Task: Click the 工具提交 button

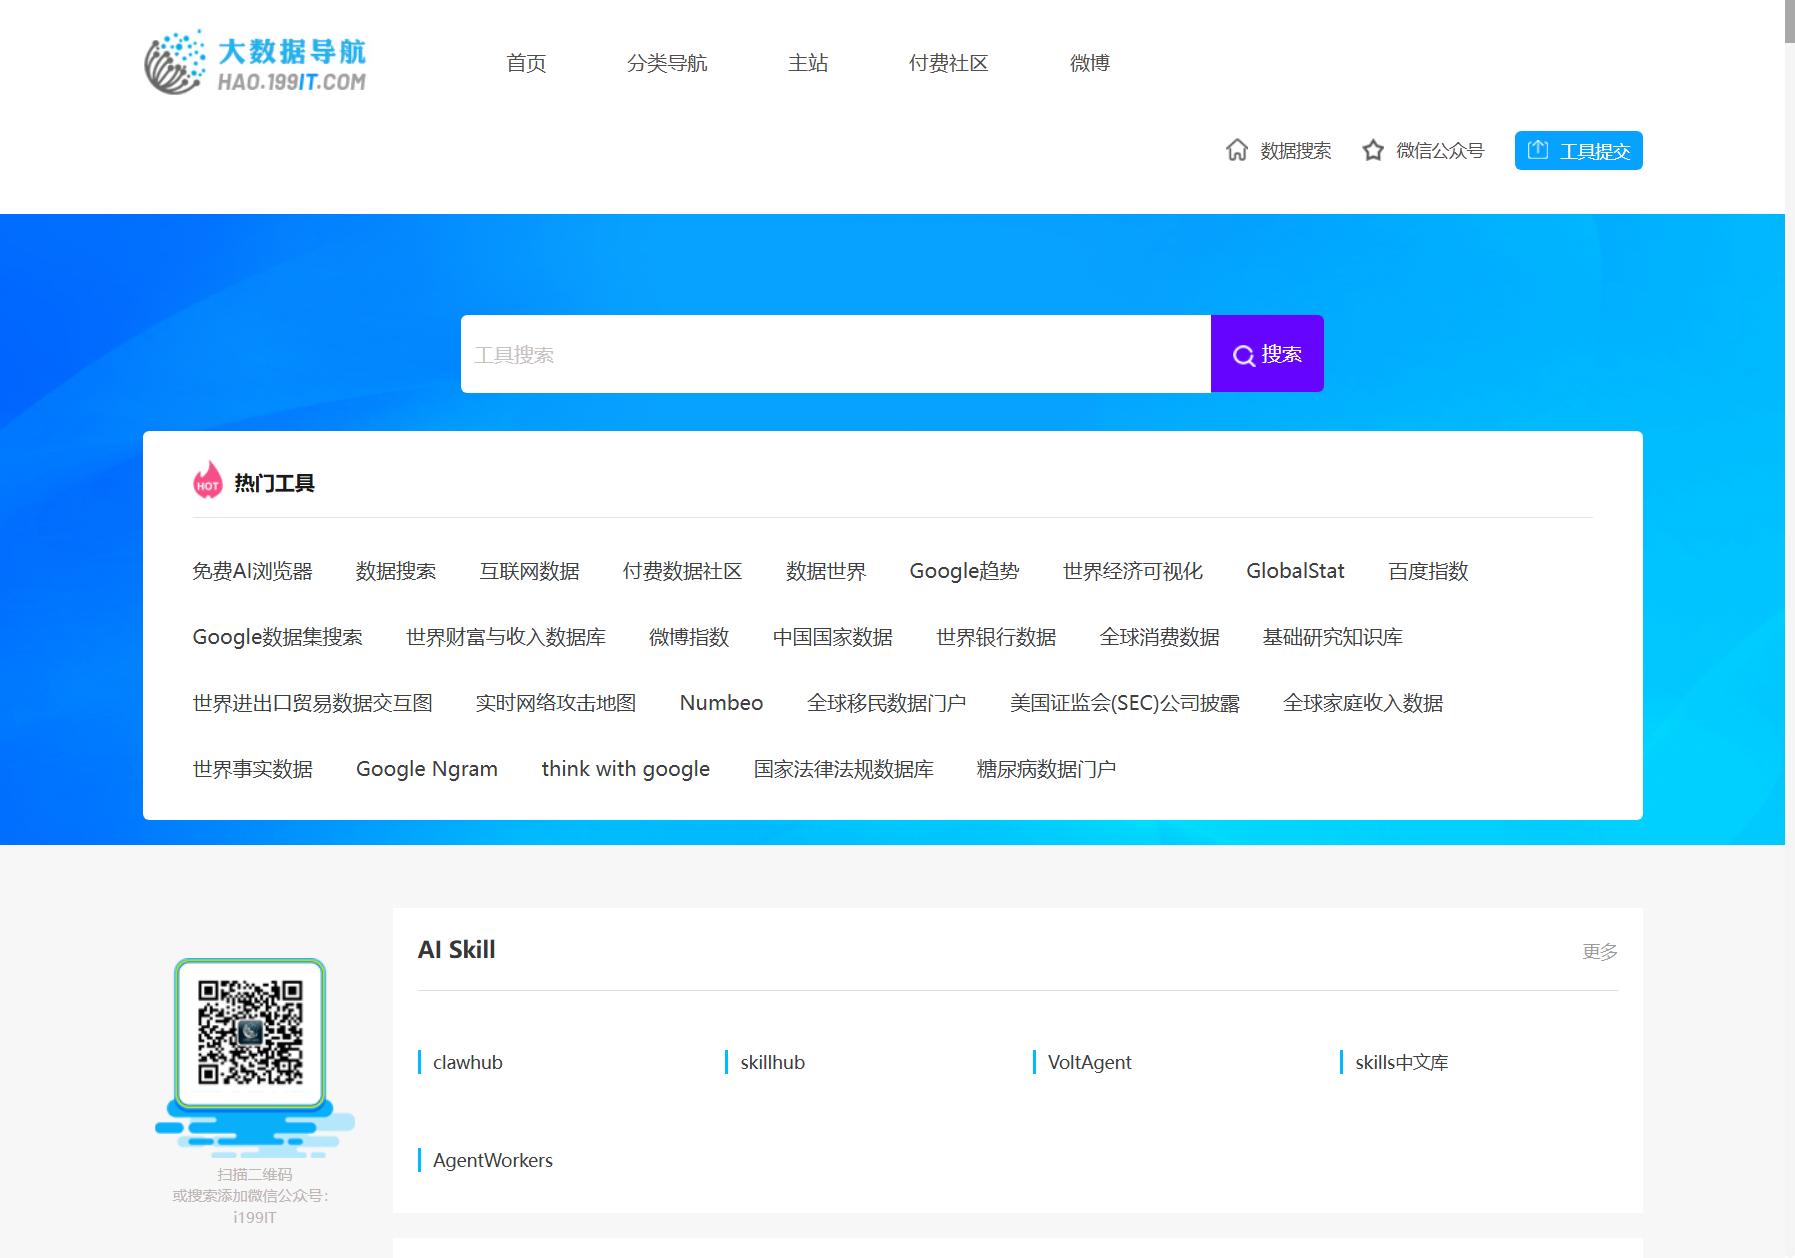Action: coord(1578,151)
